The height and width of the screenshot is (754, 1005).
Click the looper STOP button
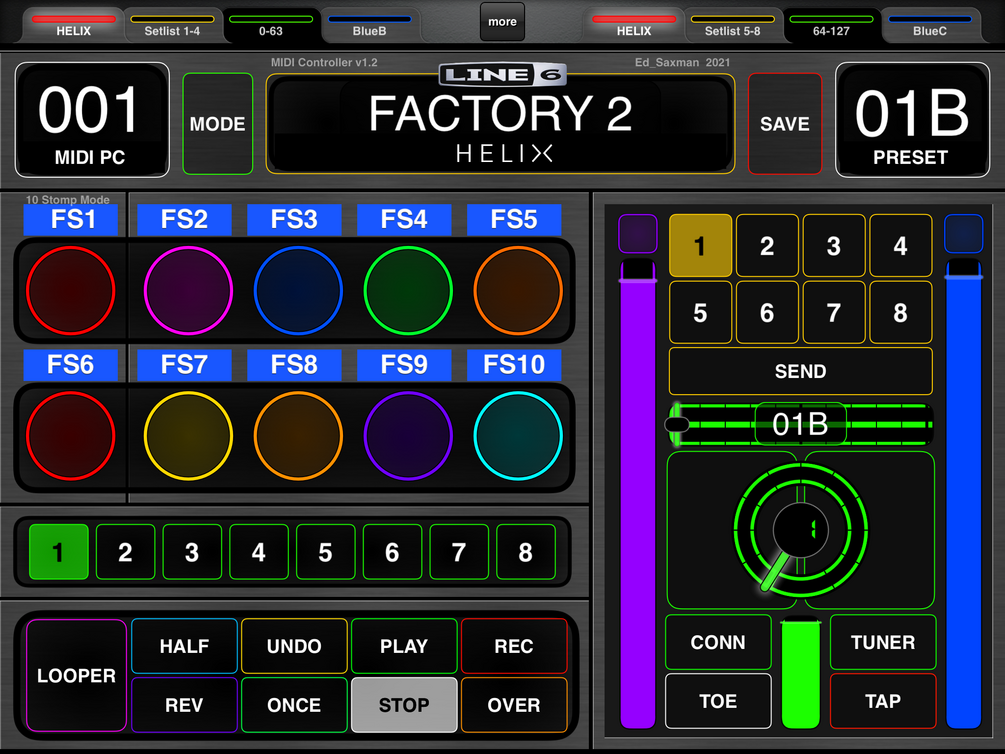tap(404, 705)
